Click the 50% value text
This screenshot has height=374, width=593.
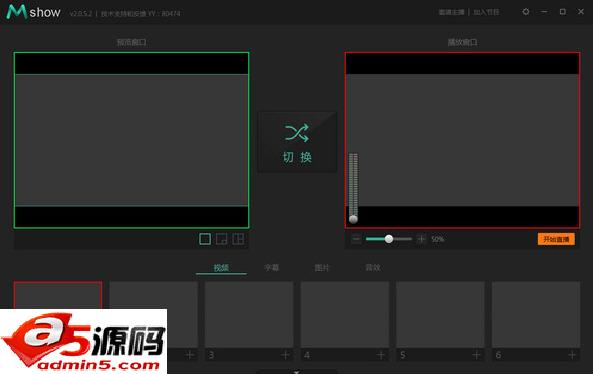click(438, 239)
